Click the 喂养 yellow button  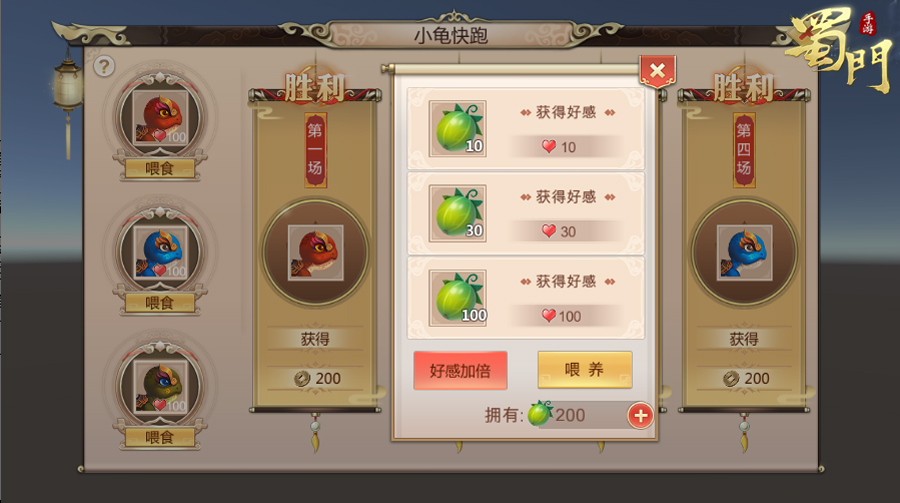tap(585, 370)
